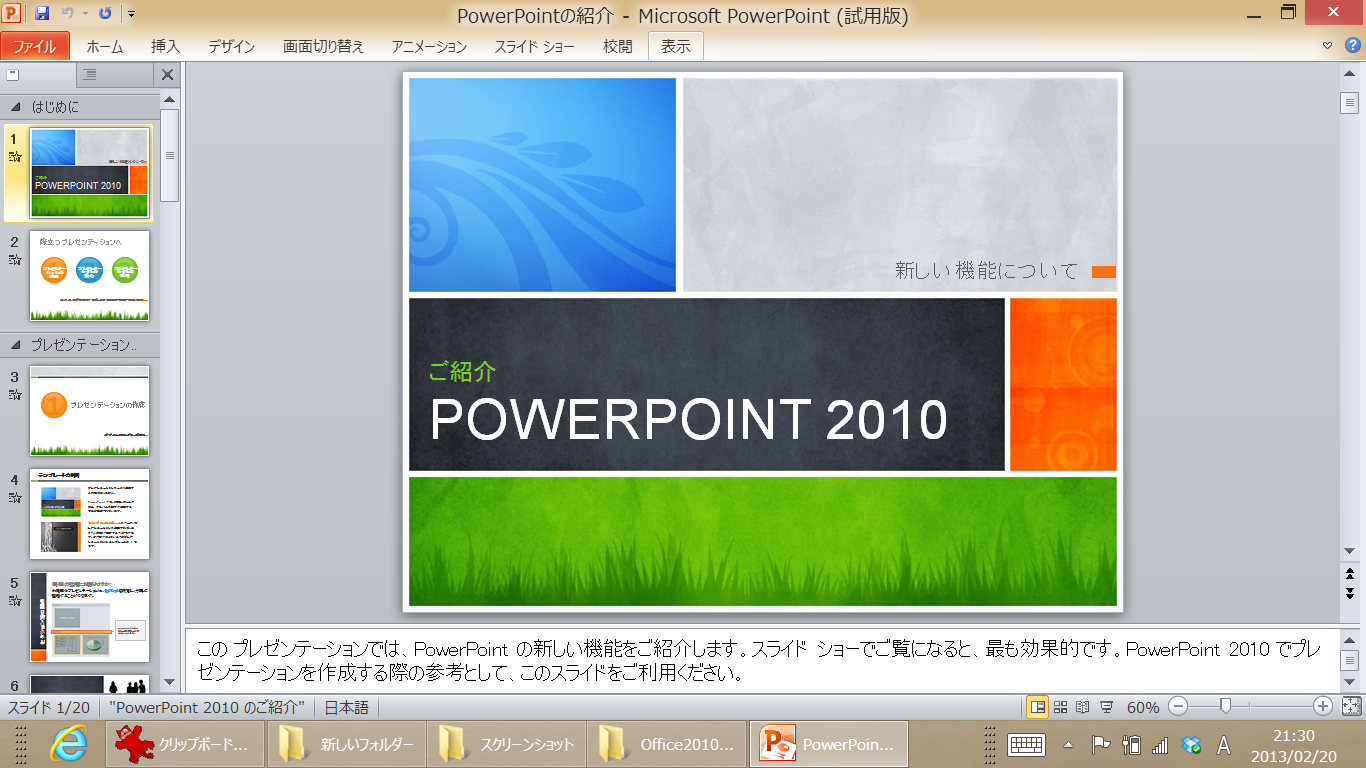Switch to the デザイン ribbon tab
This screenshot has width=1366, height=768.
tap(231, 46)
